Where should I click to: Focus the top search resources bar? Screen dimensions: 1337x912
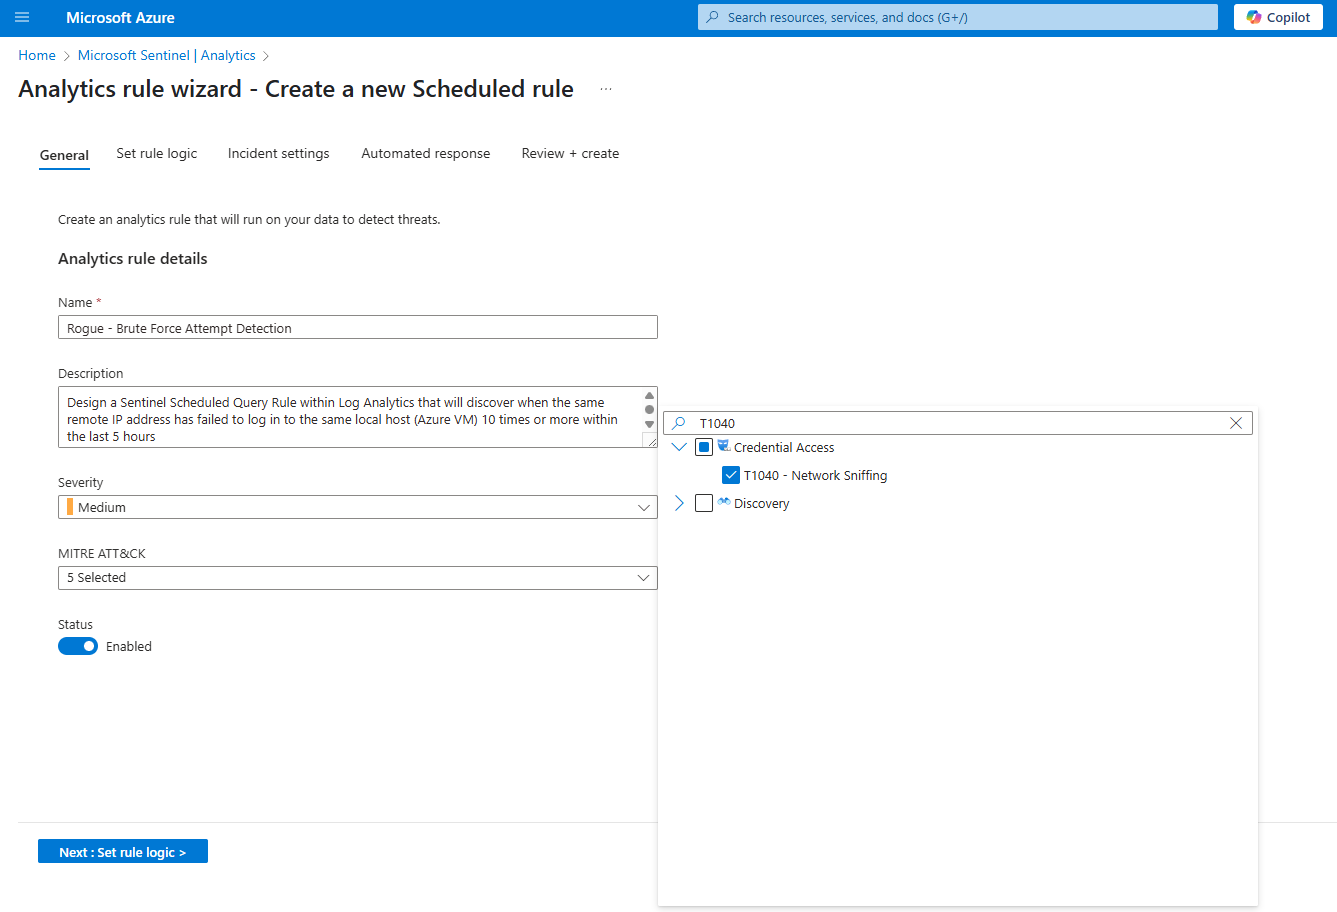pyautogui.click(x=958, y=17)
